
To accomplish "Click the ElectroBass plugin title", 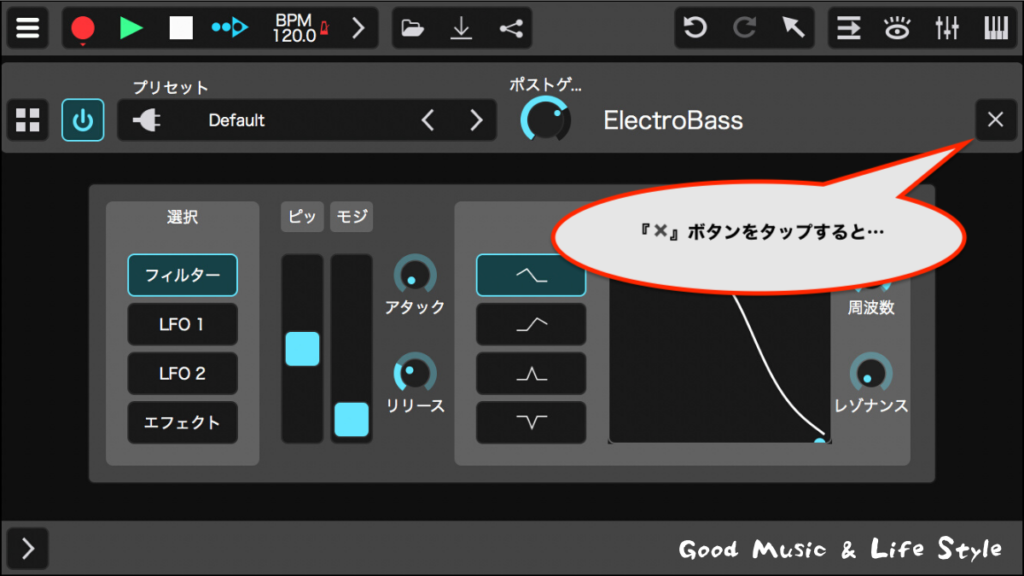I will pos(673,120).
